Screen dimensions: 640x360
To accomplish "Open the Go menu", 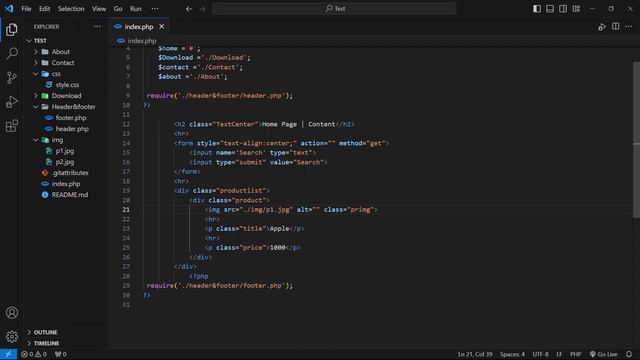I will click(118, 9).
